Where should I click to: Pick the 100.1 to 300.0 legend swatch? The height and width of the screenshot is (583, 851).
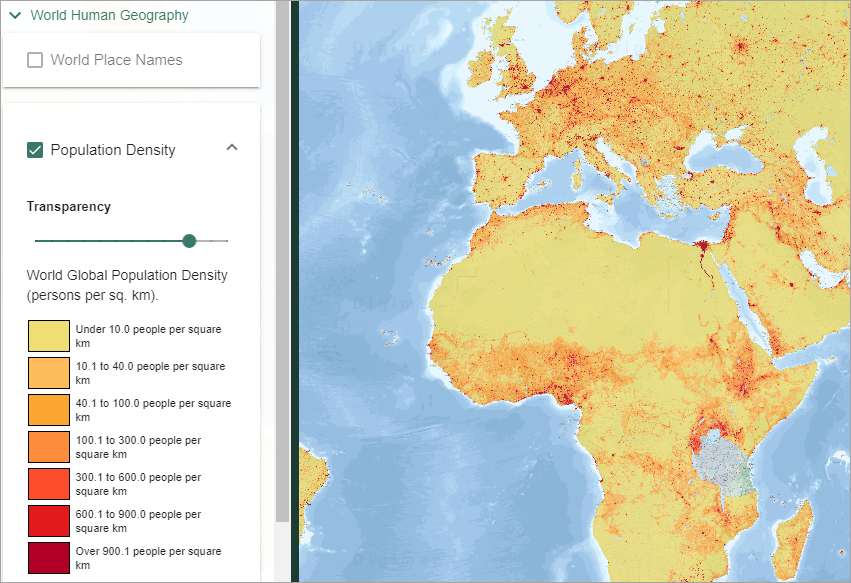pos(48,447)
